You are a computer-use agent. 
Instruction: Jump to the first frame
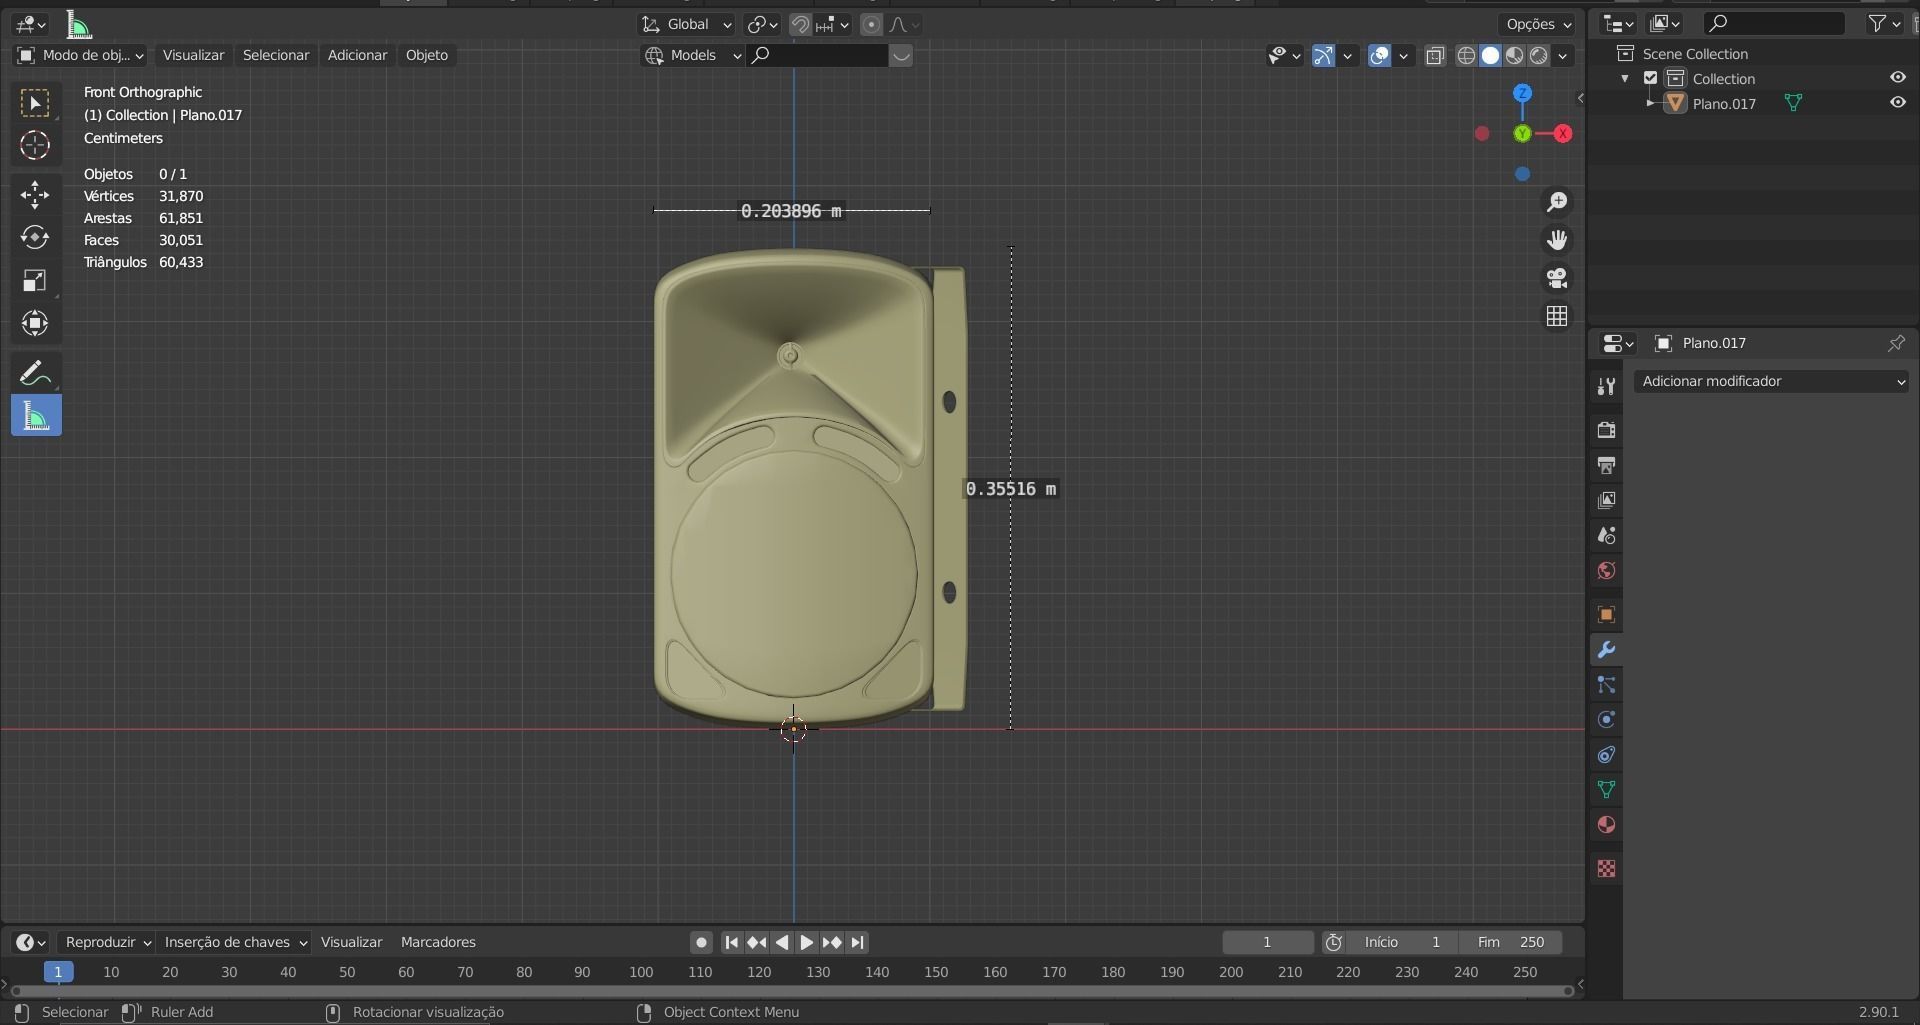(x=731, y=942)
